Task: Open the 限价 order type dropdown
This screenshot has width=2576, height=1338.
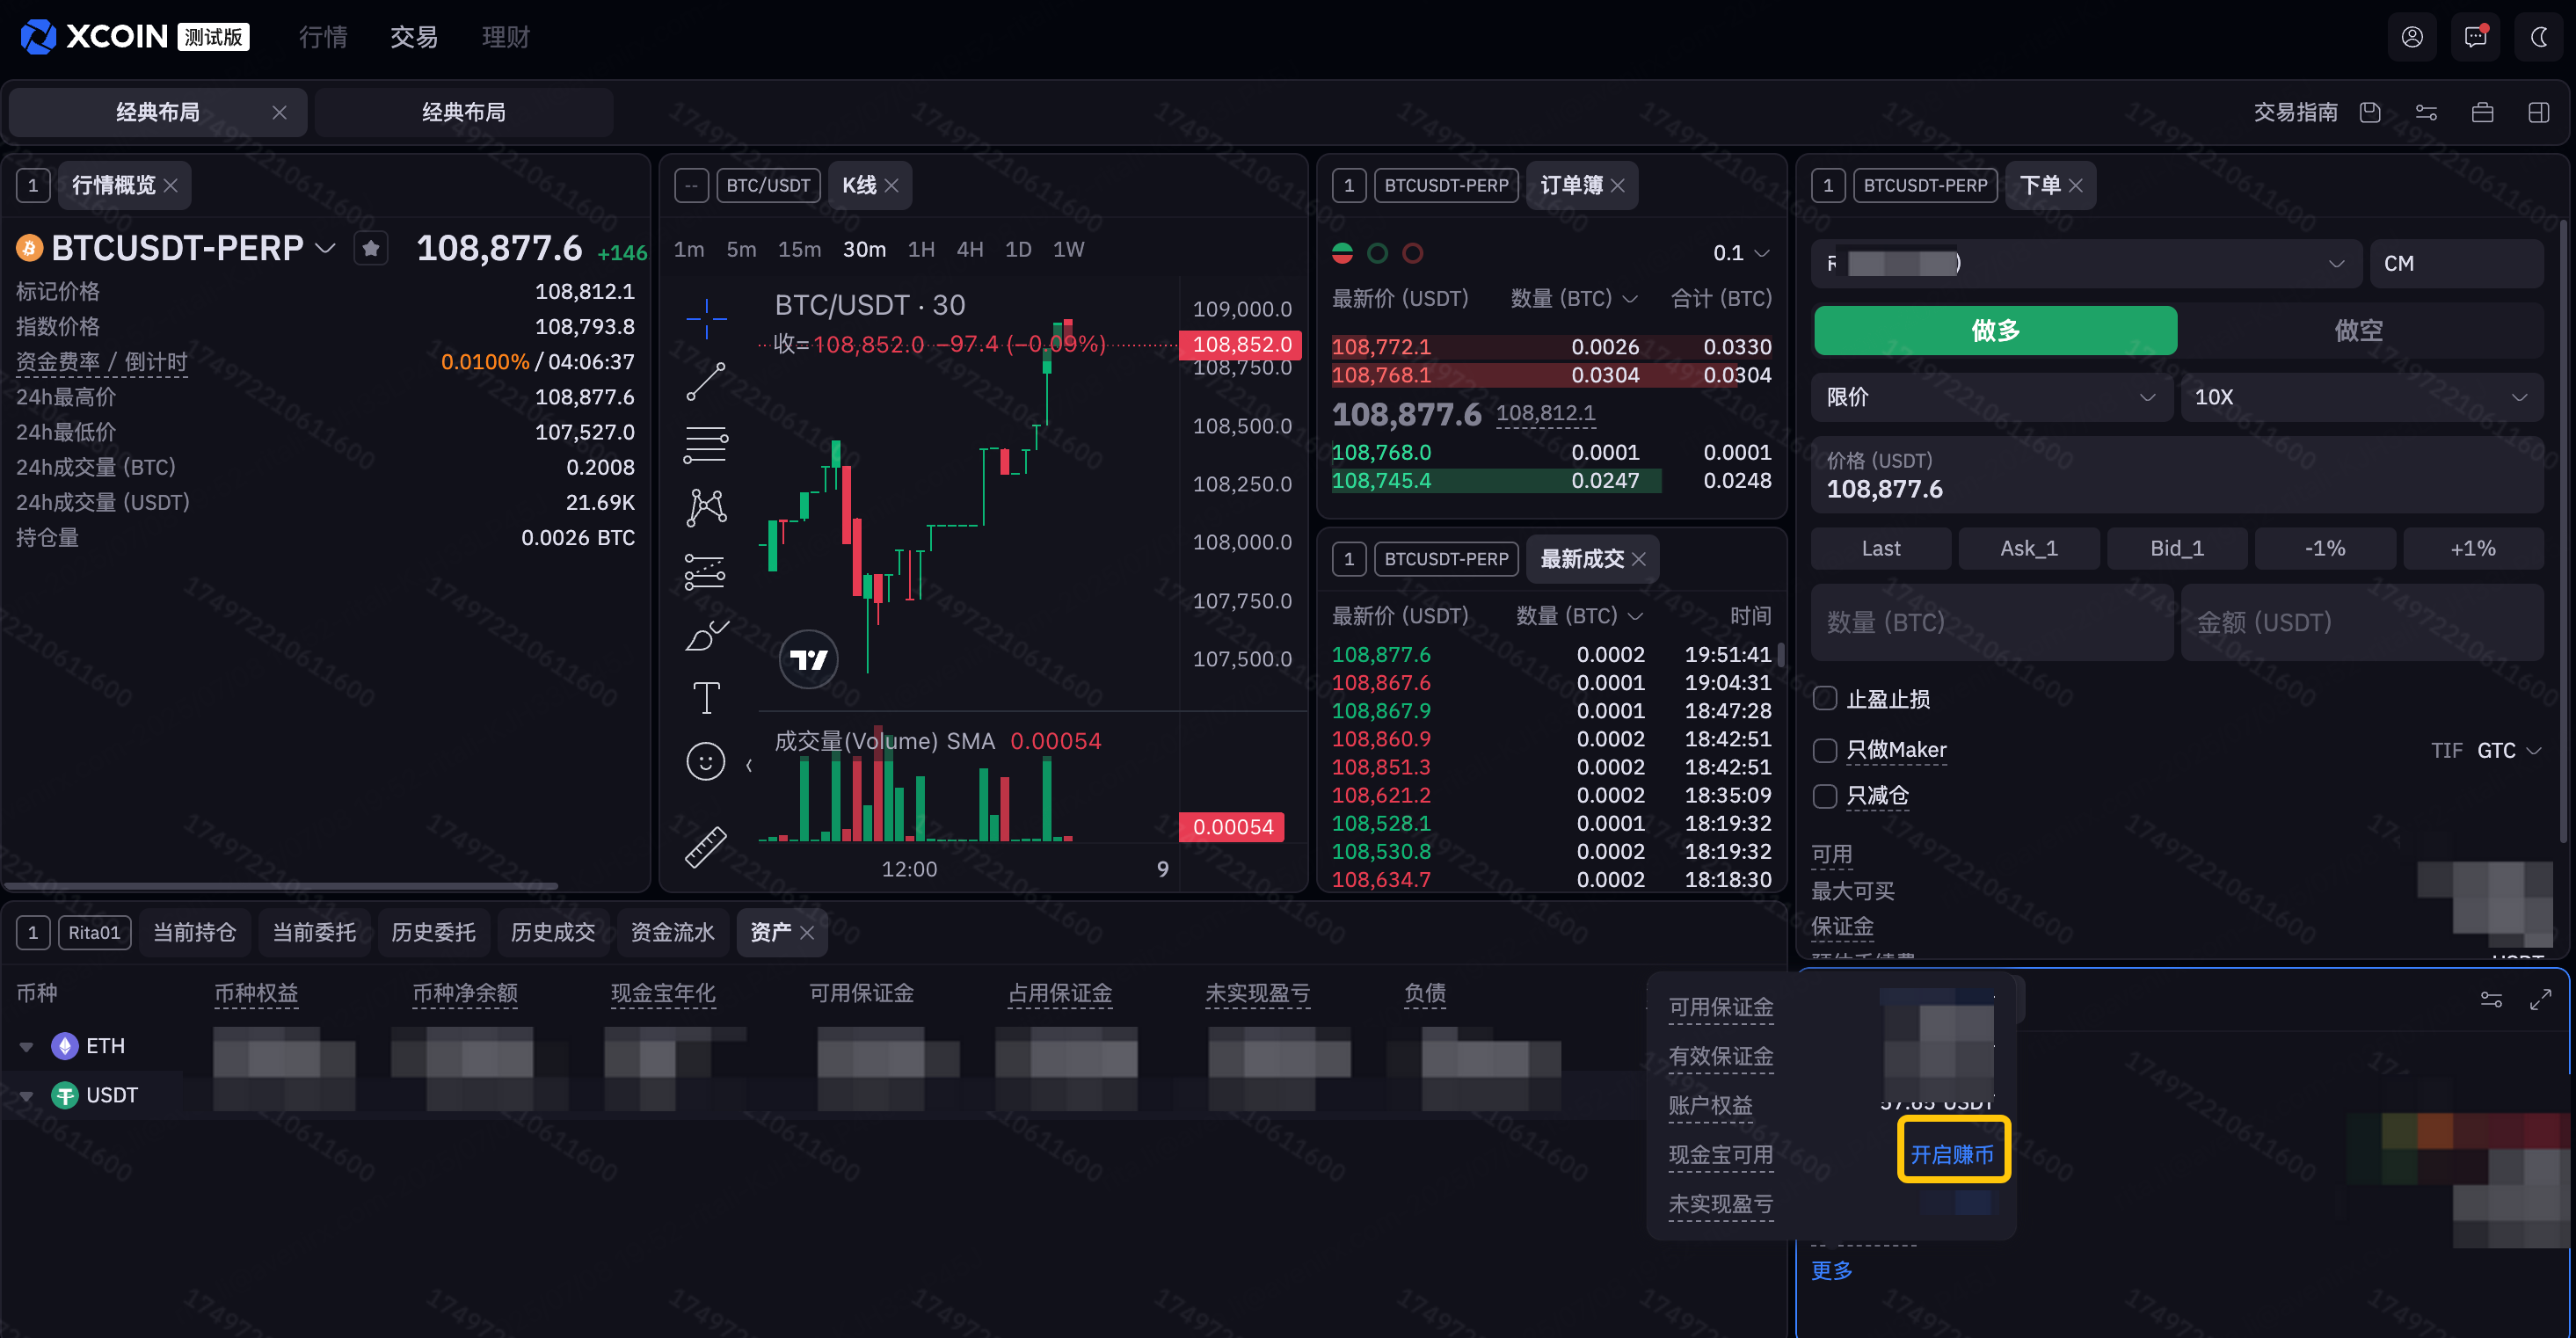Action: pos(1990,397)
